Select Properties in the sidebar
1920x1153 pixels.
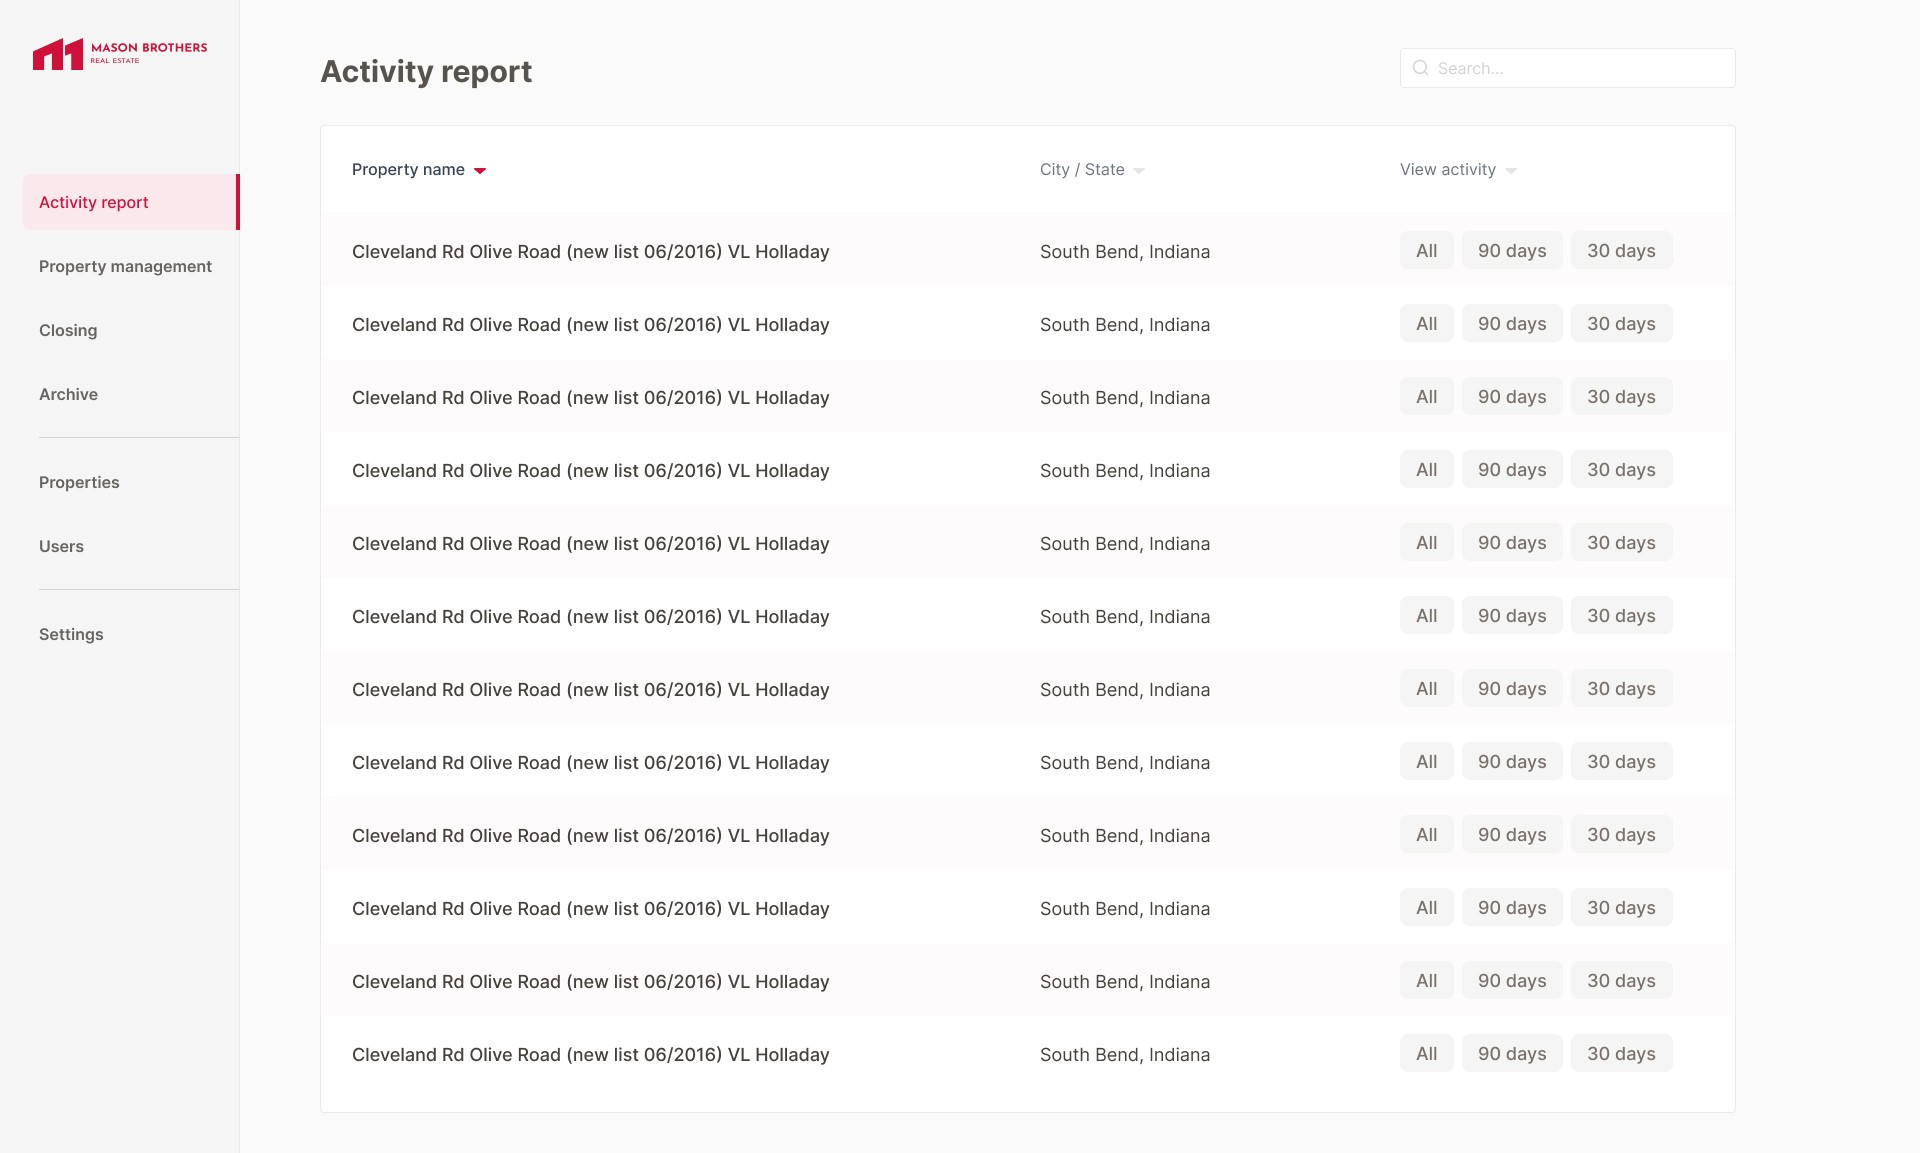[x=79, y=482]
